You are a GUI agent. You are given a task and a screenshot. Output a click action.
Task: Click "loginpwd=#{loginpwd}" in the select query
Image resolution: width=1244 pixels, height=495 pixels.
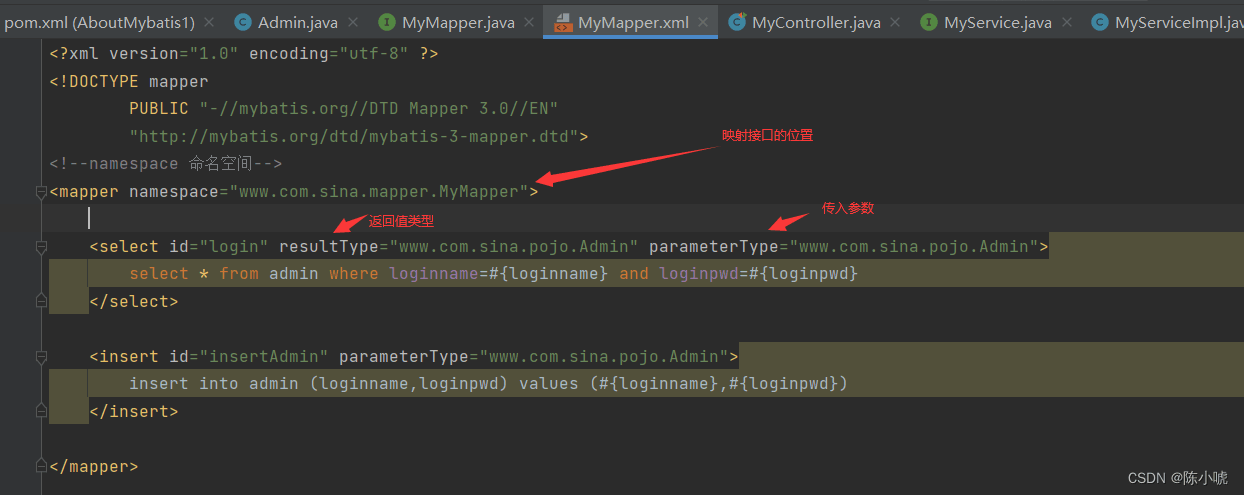[759, 273]
